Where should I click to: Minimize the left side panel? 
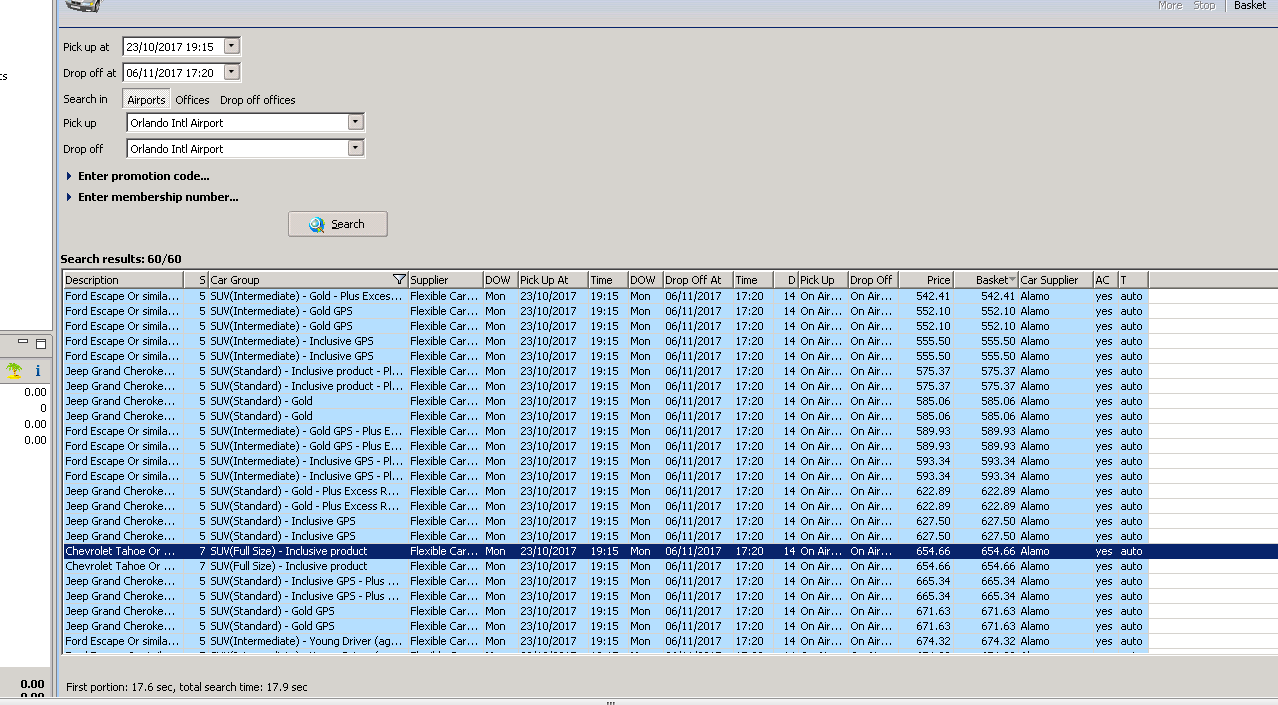pyautogui.click(x=23, y=343)
